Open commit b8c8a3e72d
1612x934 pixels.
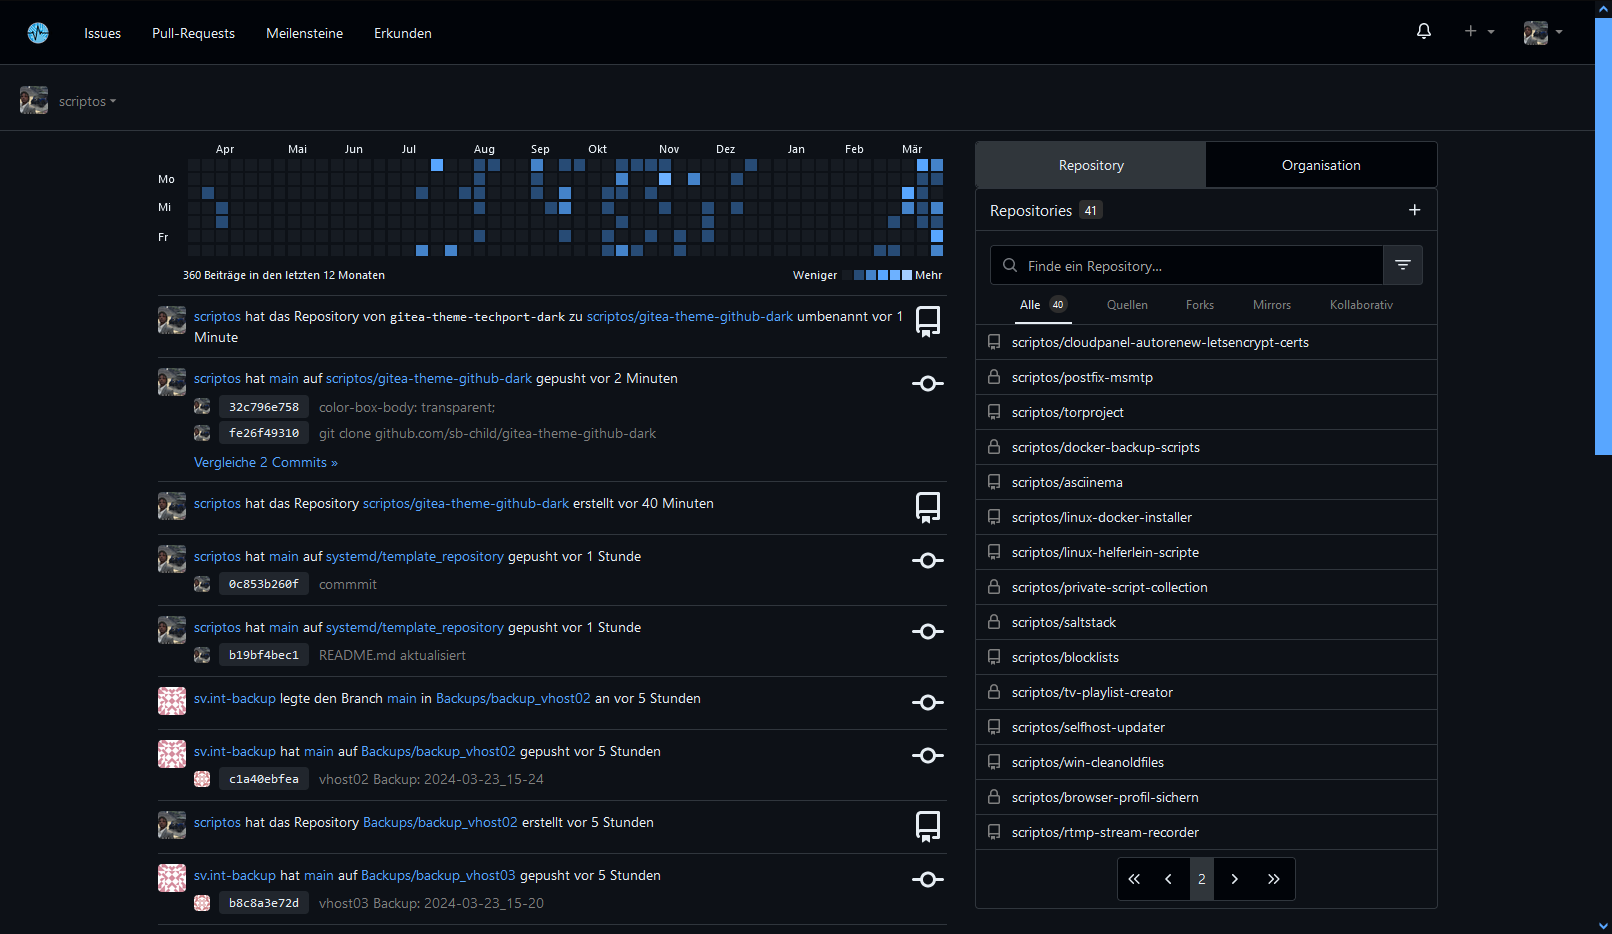(264, 903)
